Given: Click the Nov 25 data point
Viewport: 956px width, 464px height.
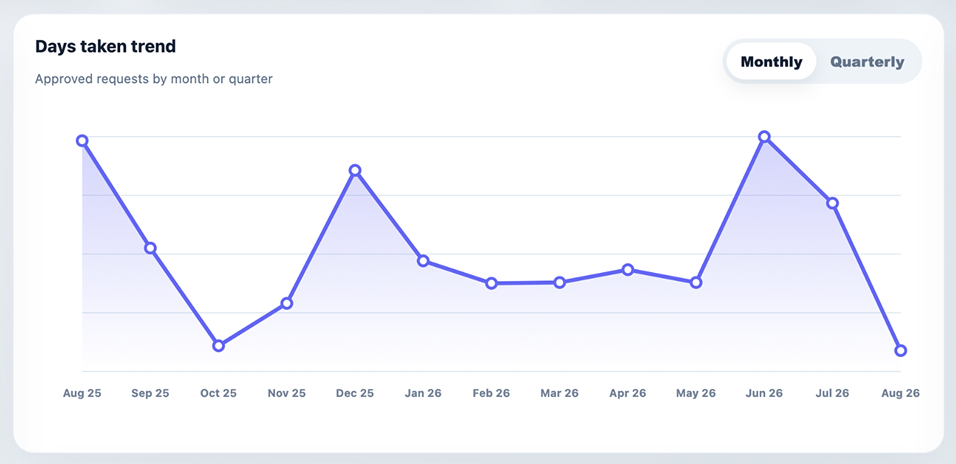Looking at the screenshot, I should click(x=287, y=303).
